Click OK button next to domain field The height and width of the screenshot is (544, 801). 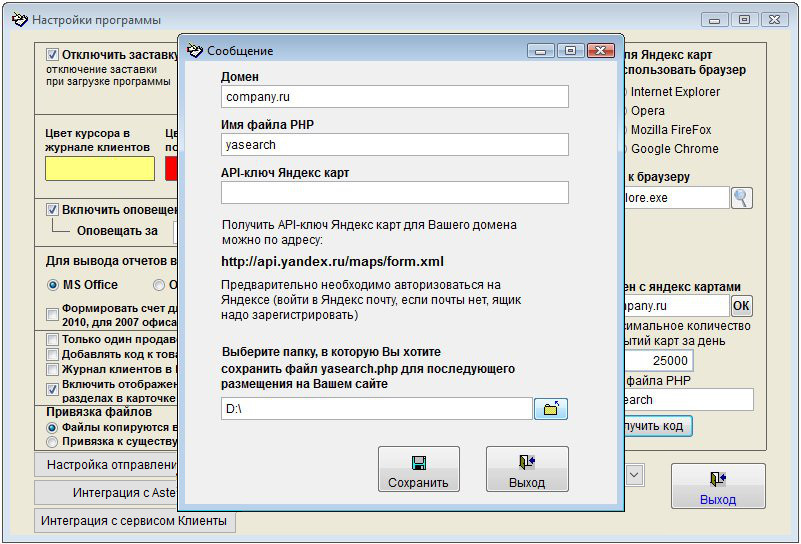pos(741,306)
